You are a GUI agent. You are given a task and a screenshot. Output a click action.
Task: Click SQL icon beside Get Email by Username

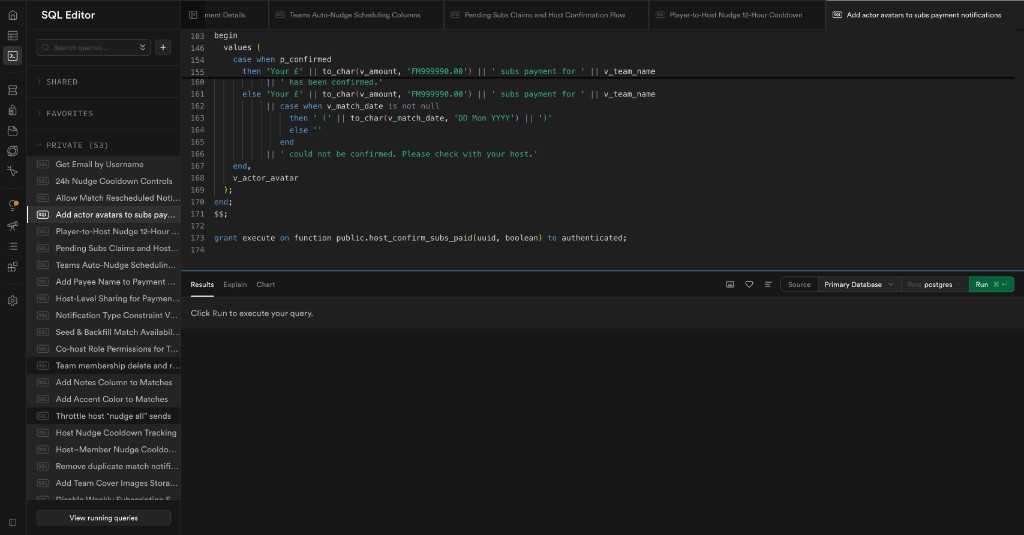click(42, 165)
